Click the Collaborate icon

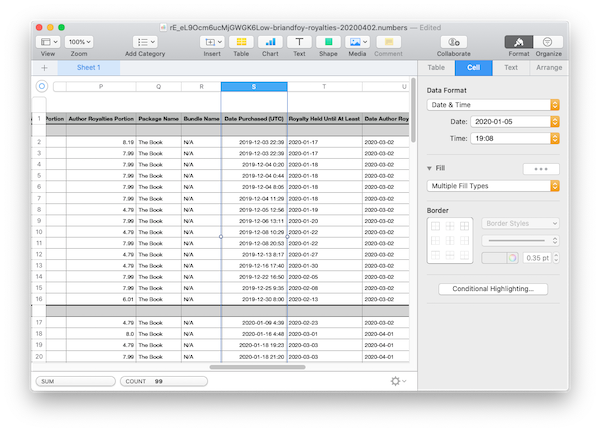454,42
